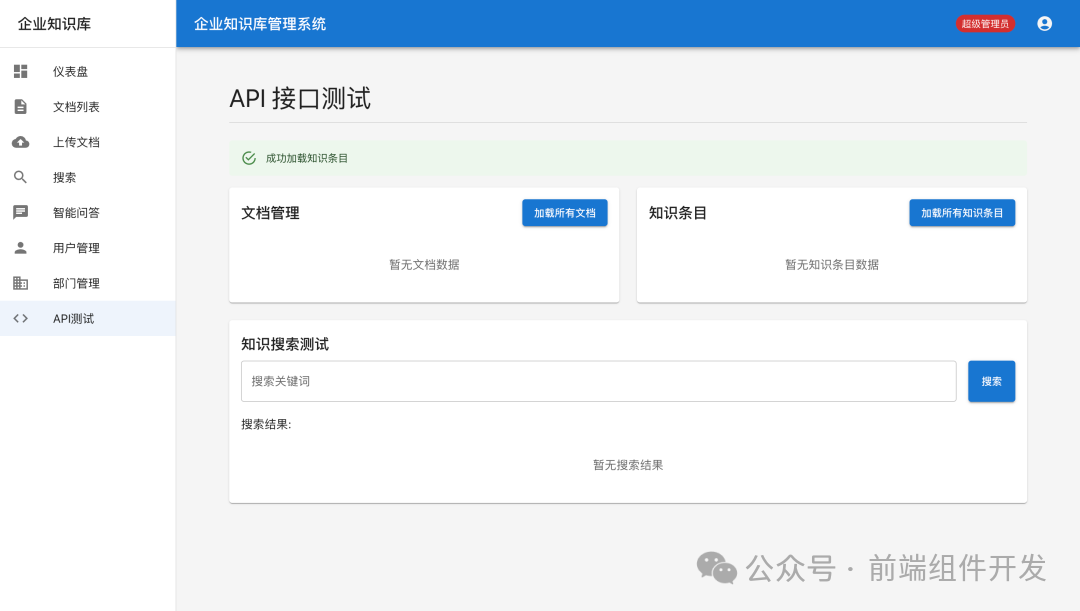This screenshot has width=1080, height=611.
Task: Click the document list icon in sidebar
Action: point(21,106)
